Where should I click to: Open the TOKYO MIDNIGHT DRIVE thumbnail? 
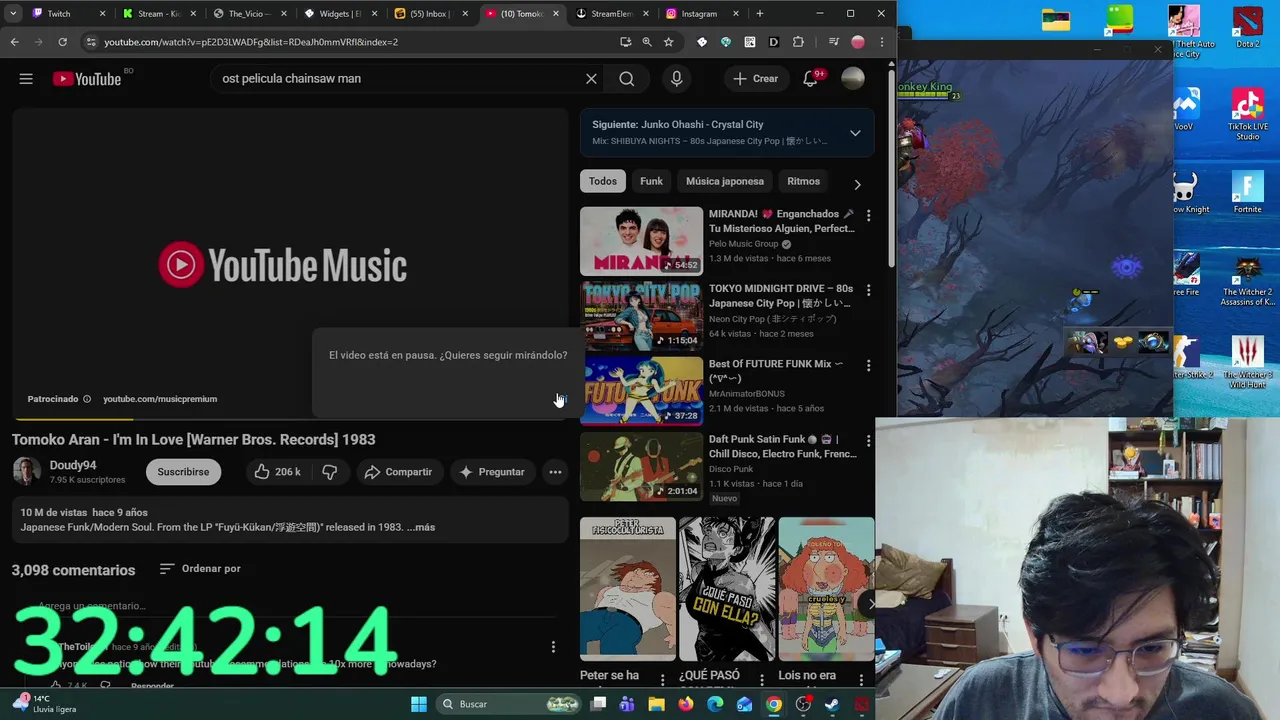[641, 316]
